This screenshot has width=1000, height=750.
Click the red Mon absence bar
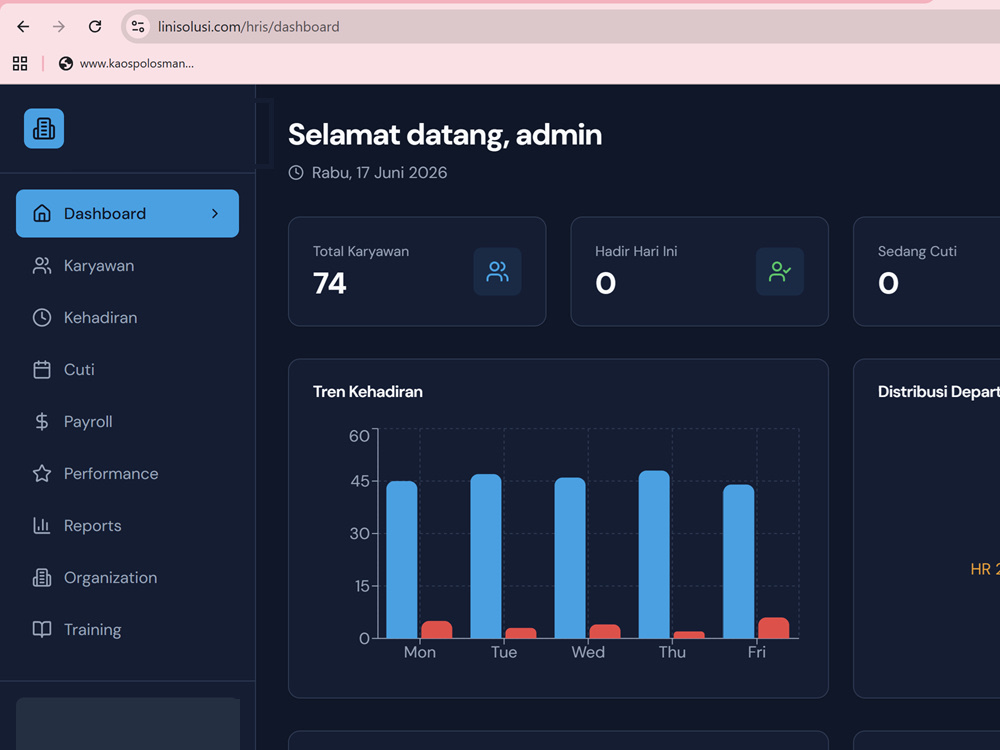click(437, 629)
